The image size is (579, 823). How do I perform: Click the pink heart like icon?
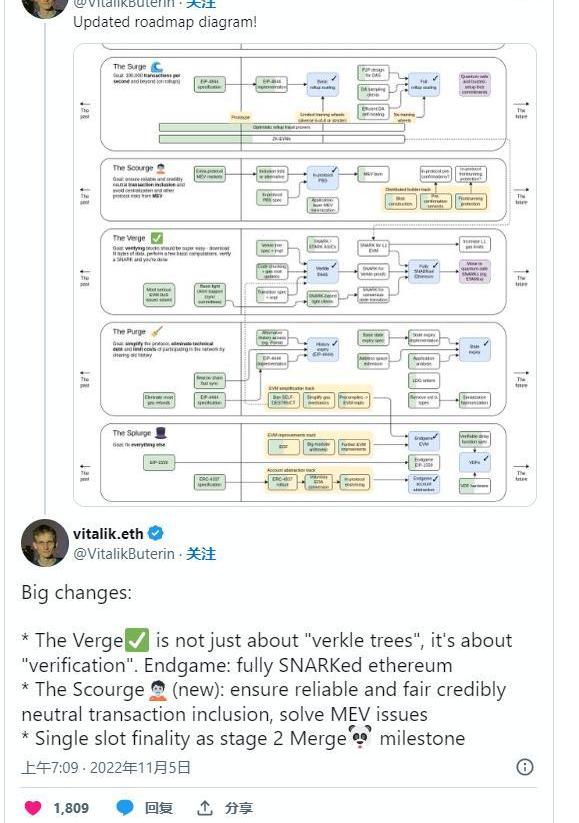click(33, 808)
